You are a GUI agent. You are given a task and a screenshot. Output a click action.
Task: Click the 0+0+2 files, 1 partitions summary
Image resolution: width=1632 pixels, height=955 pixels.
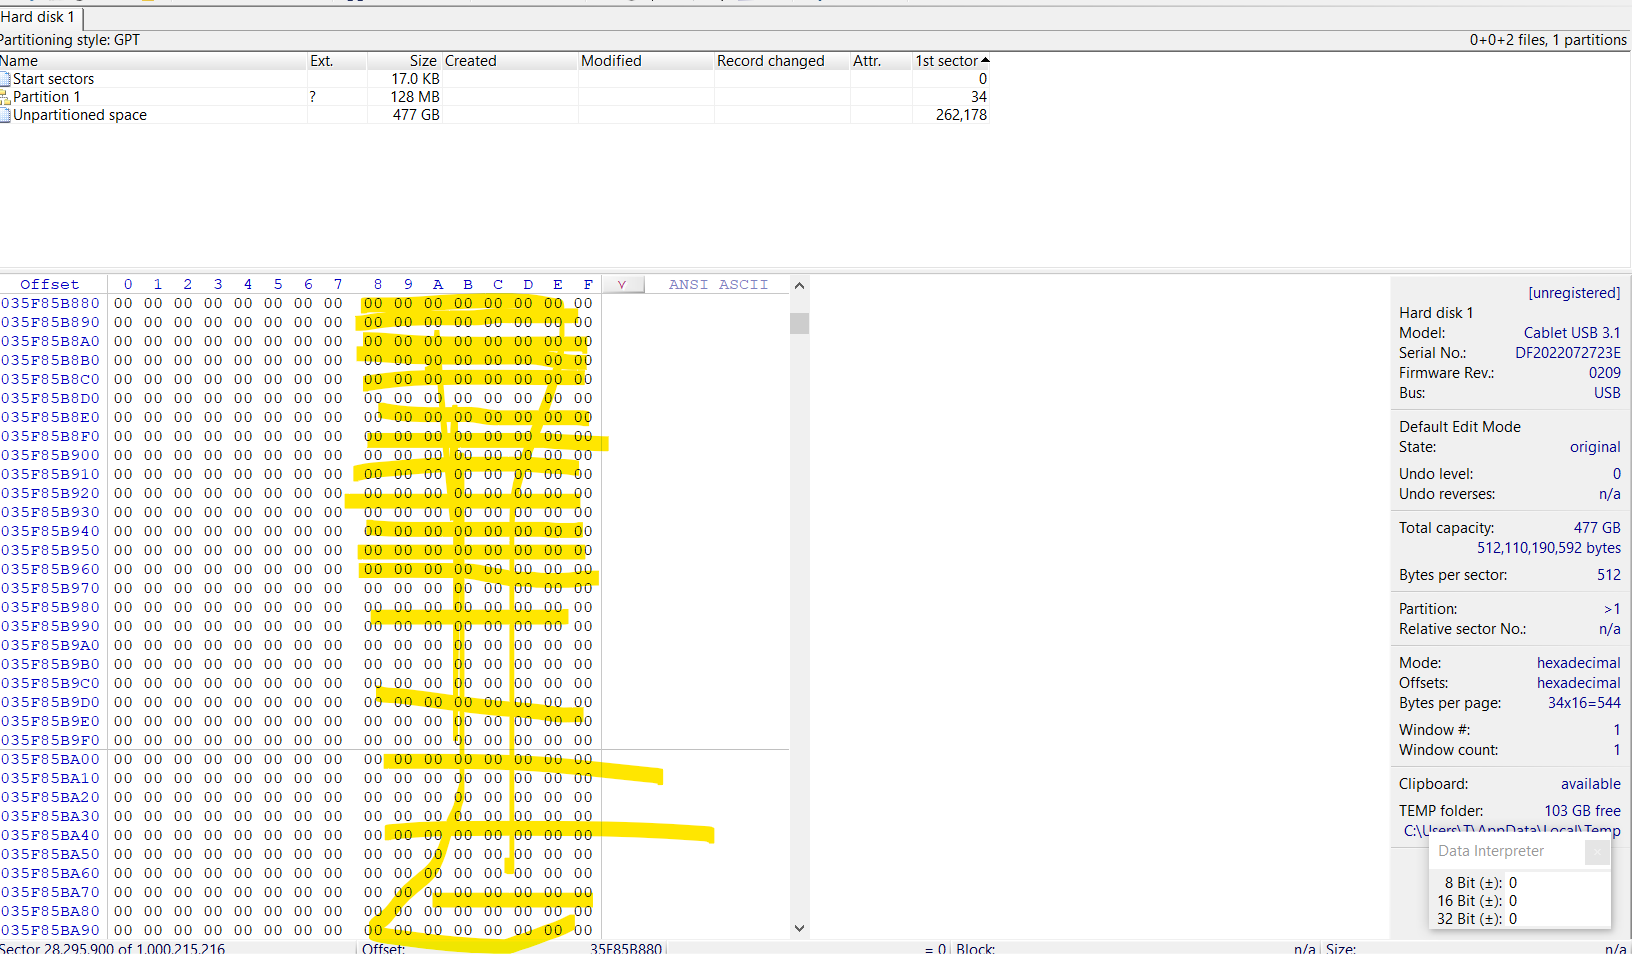pos(1548,40)
